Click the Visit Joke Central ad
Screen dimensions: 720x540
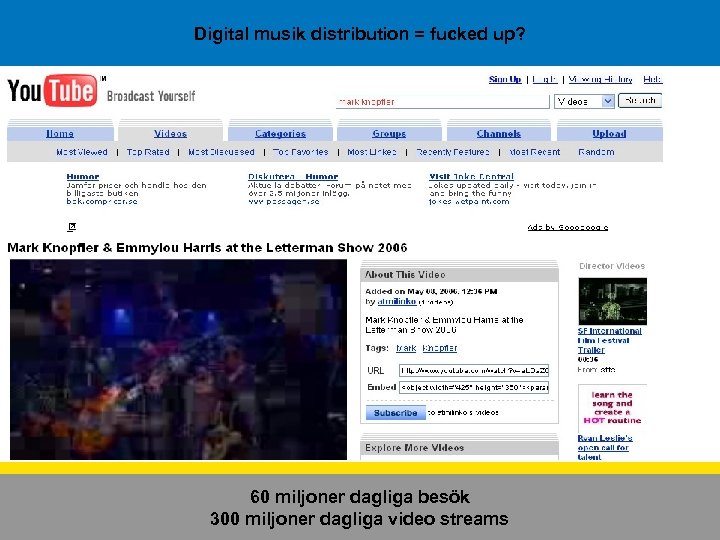click(x=471, y=176)
